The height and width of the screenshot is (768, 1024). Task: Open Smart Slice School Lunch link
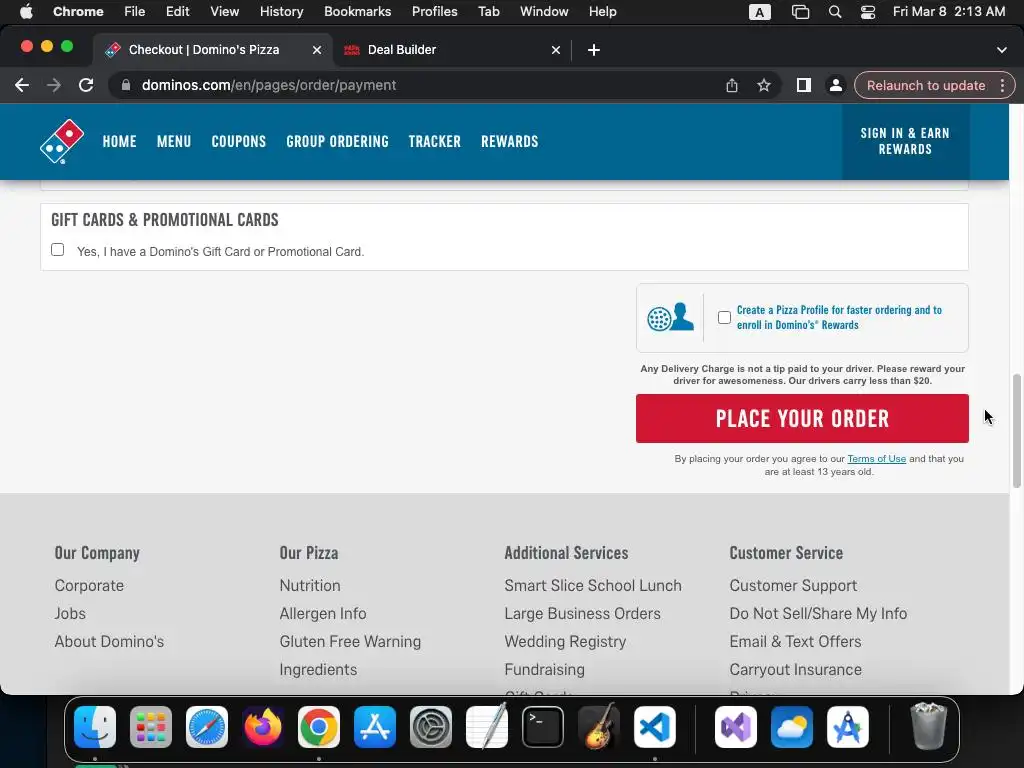pyautogui.click(x=593, y=586)
